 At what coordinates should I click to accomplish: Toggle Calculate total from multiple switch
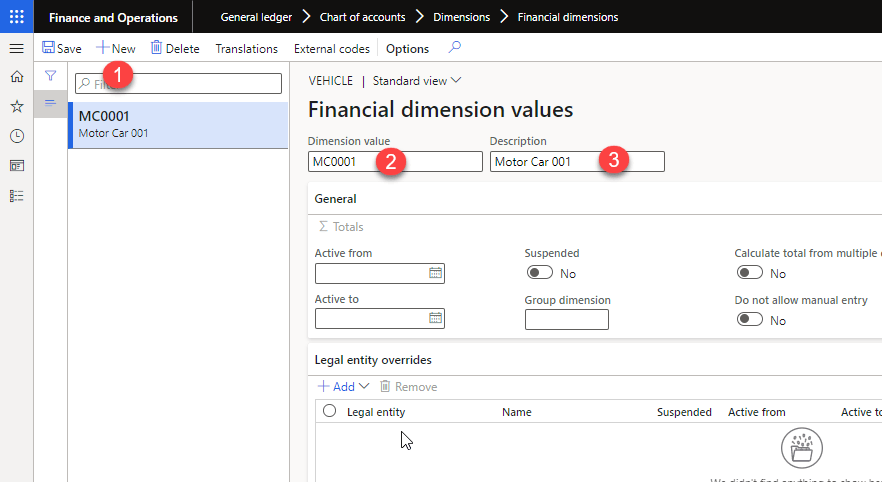750,273
